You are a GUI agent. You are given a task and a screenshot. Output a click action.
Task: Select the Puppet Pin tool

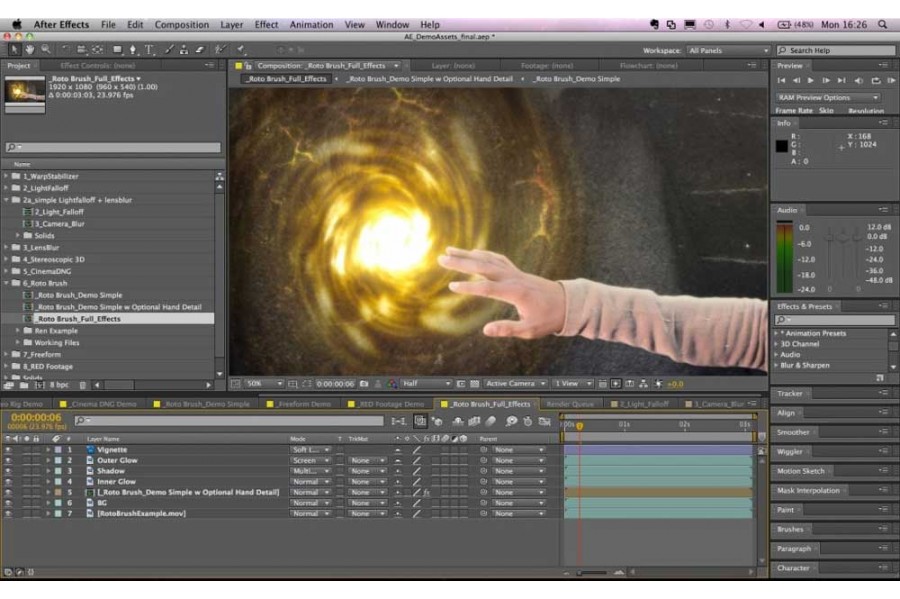coord(240,50)
